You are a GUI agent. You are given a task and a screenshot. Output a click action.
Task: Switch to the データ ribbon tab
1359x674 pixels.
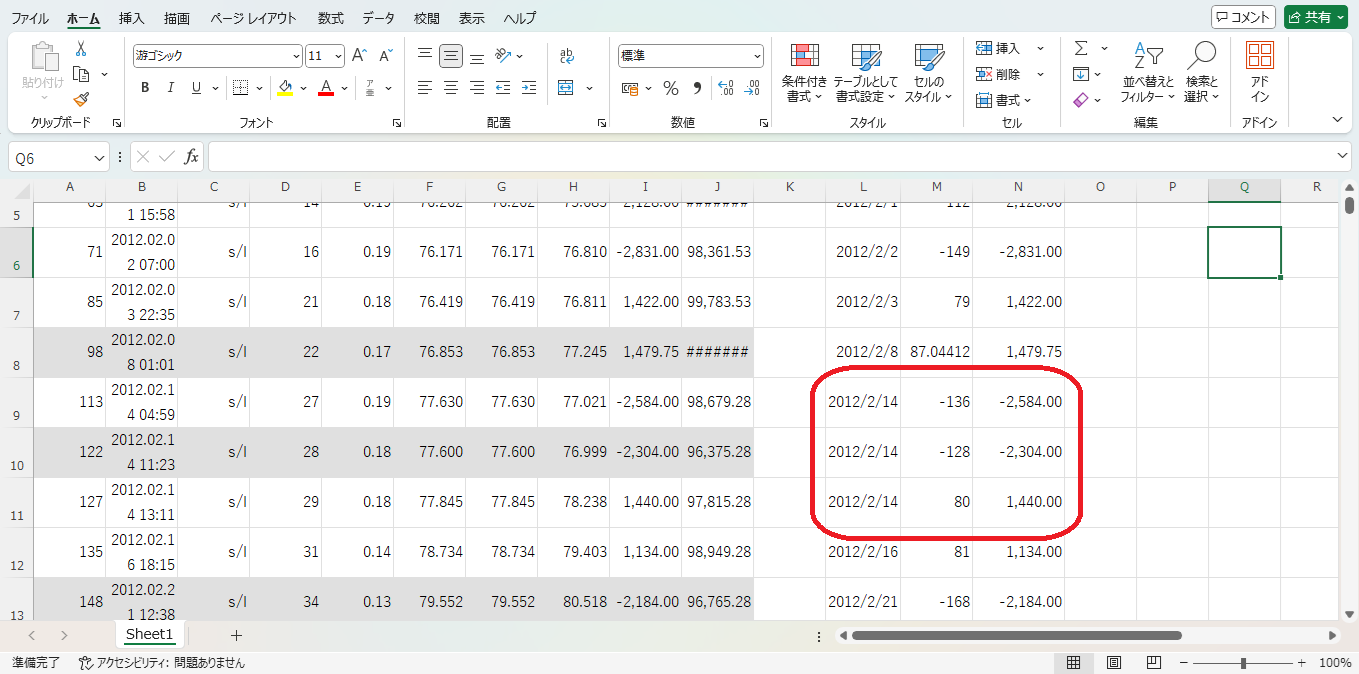378,18
